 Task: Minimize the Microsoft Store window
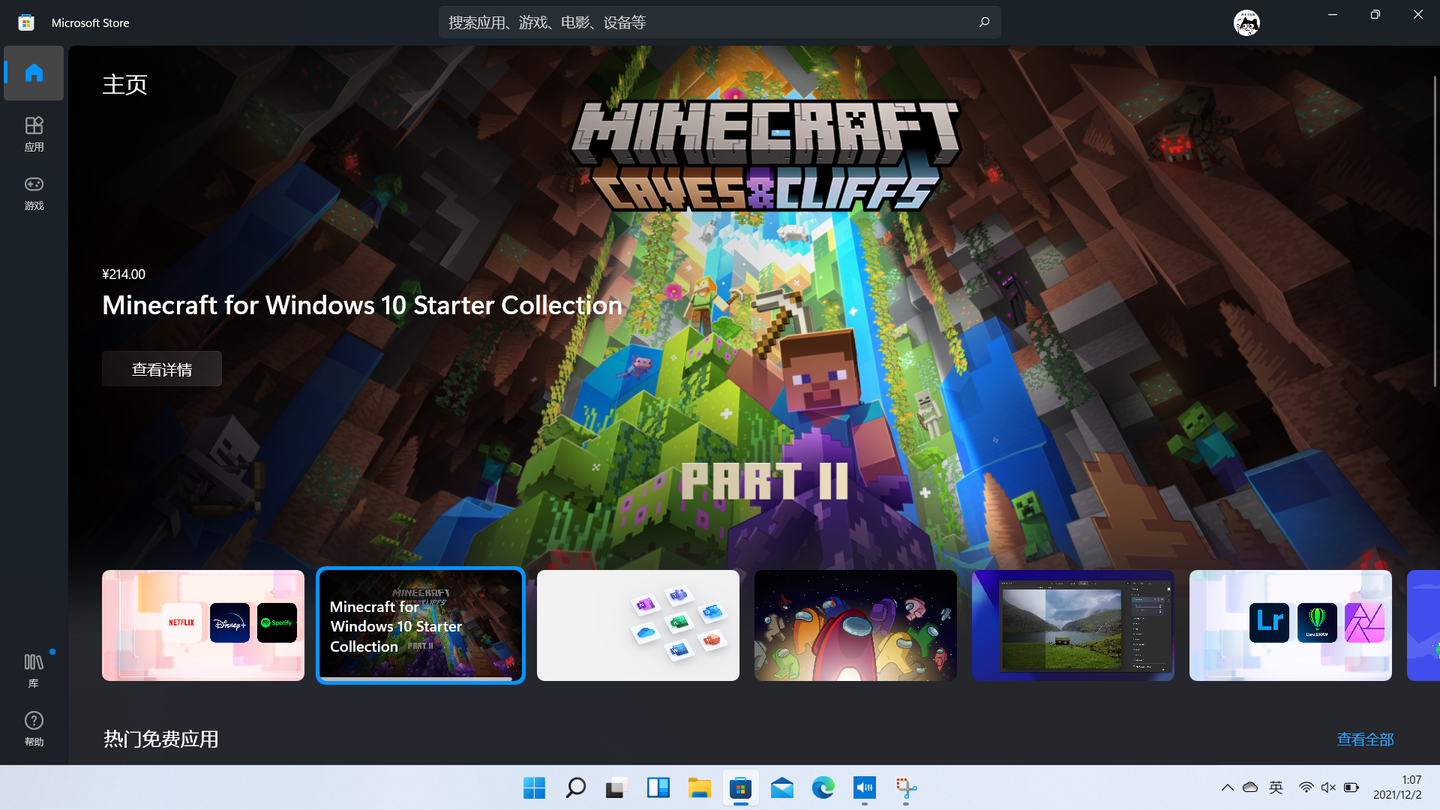point(1333,14)
